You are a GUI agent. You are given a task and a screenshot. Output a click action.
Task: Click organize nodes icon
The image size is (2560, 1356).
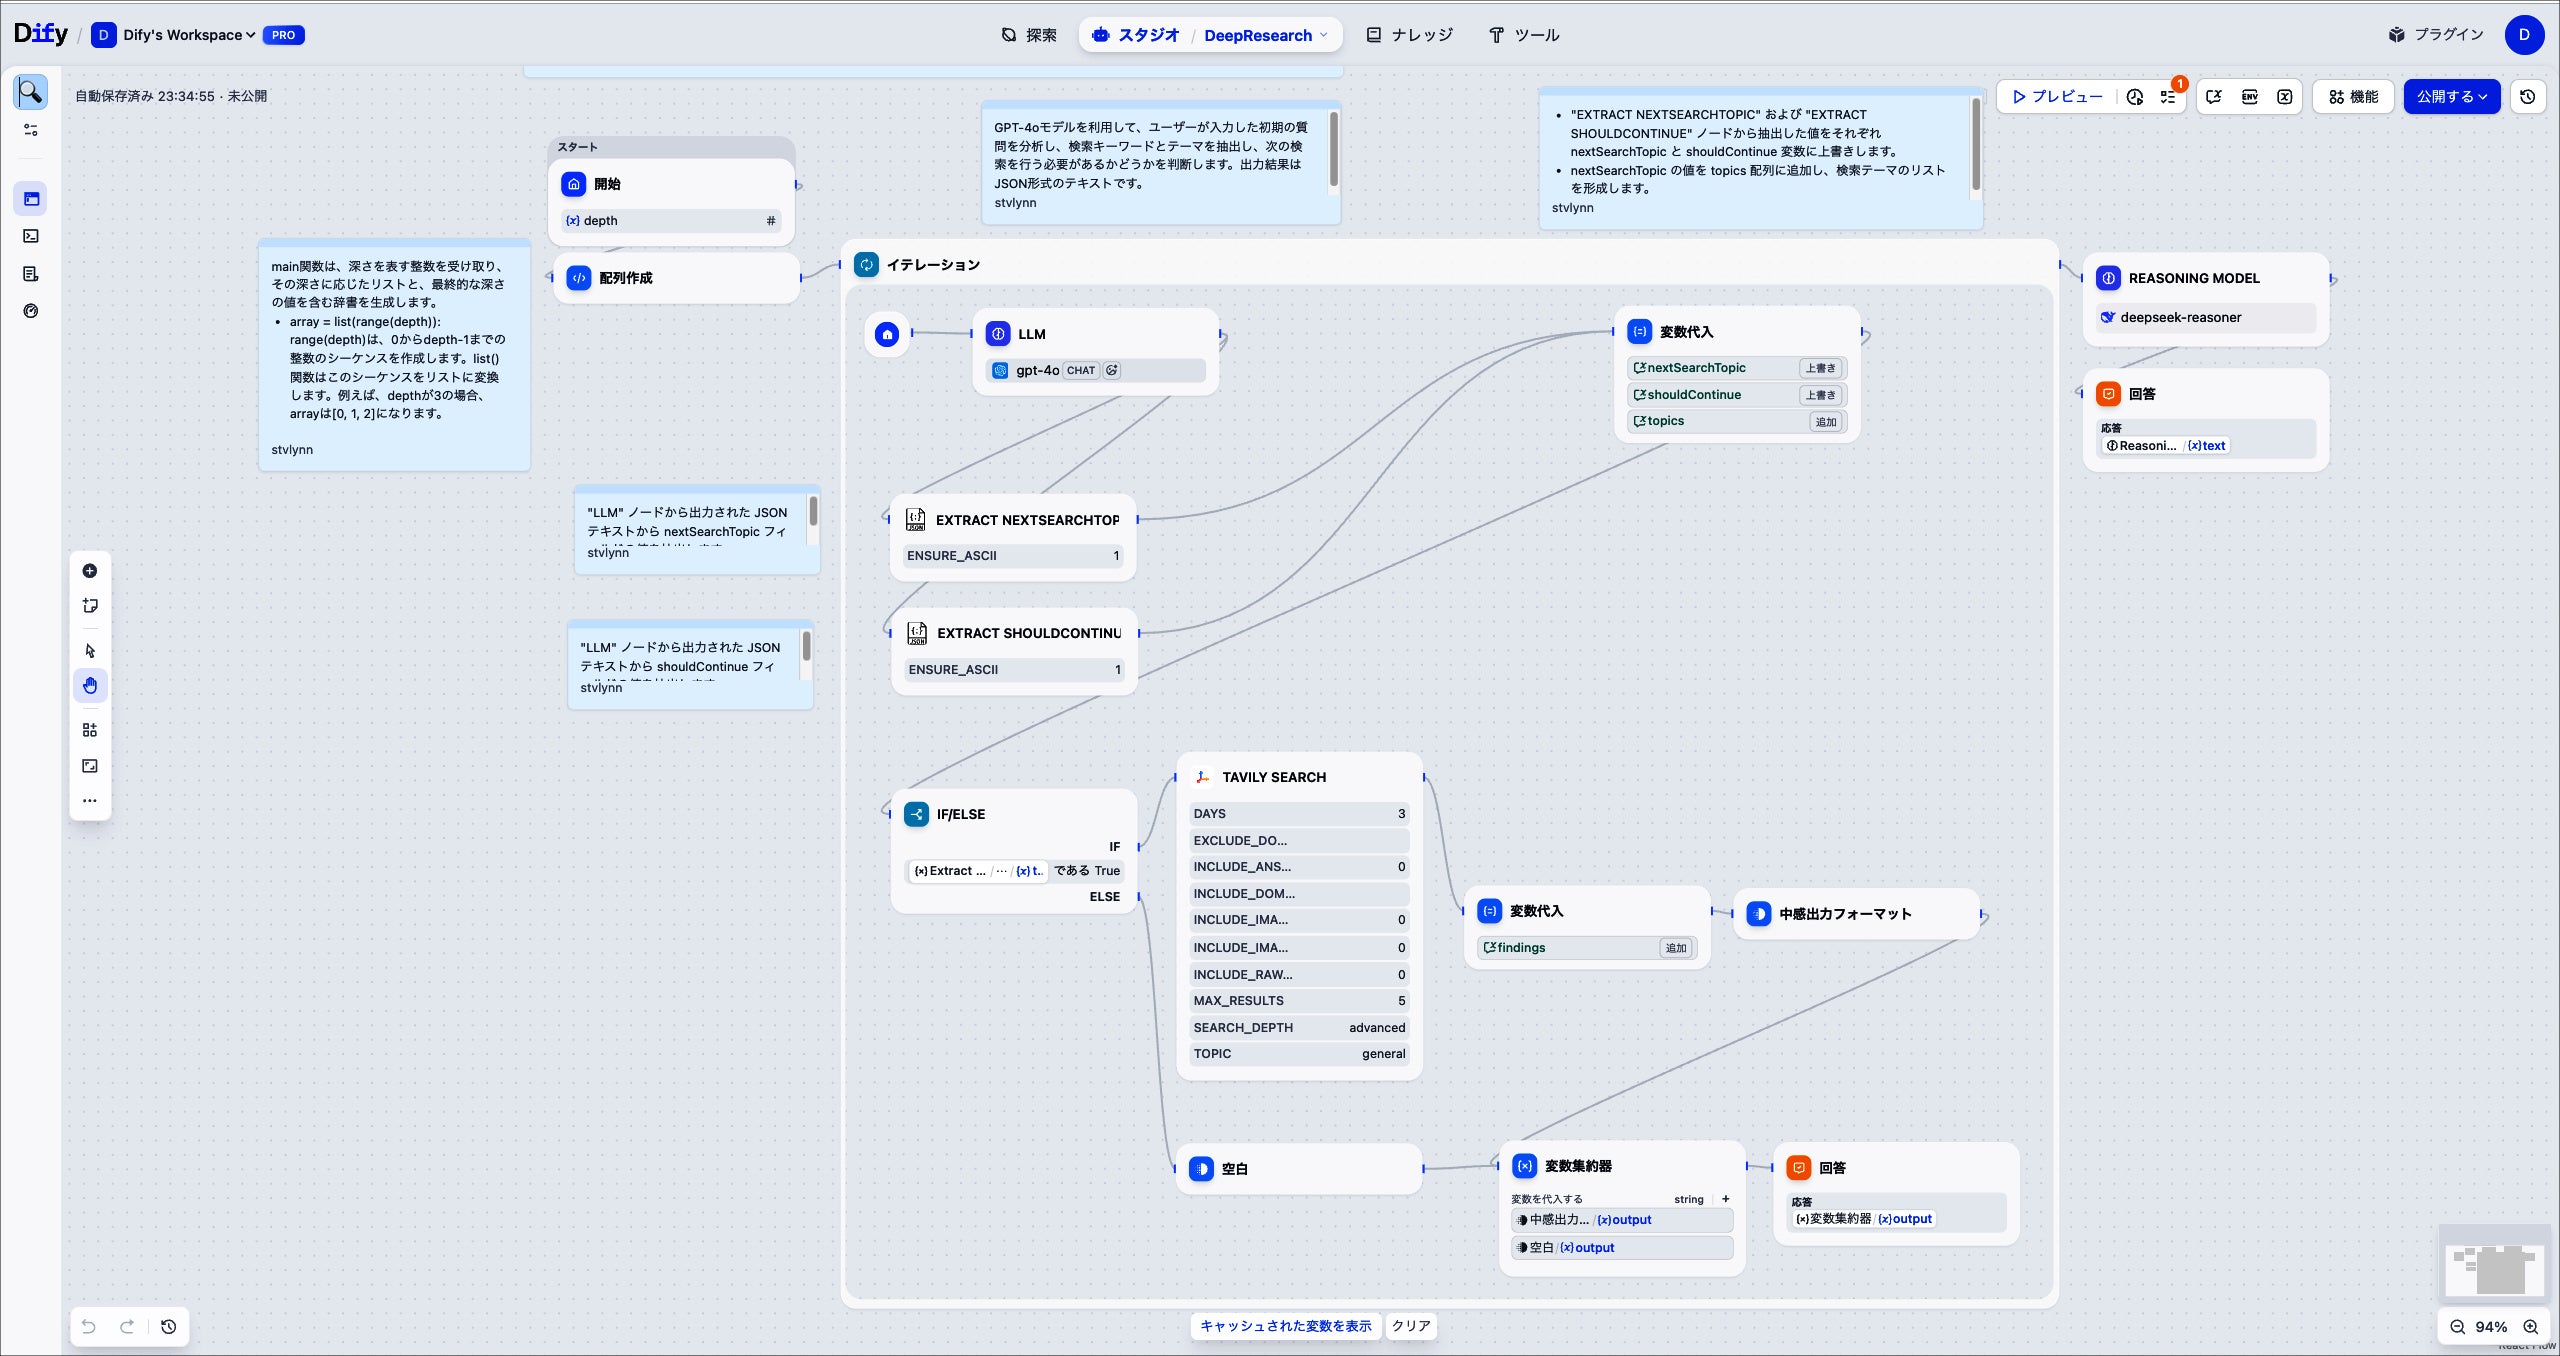(90, 730)
